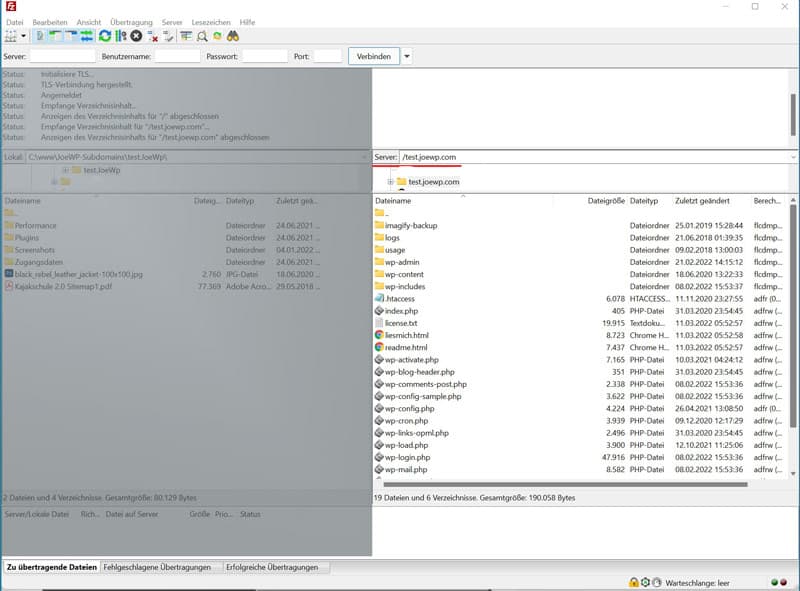Open the Site Manager dropdown arrow
Viewport: 800px width, 591px height.
pyautogui.click(x=22, y=36)
